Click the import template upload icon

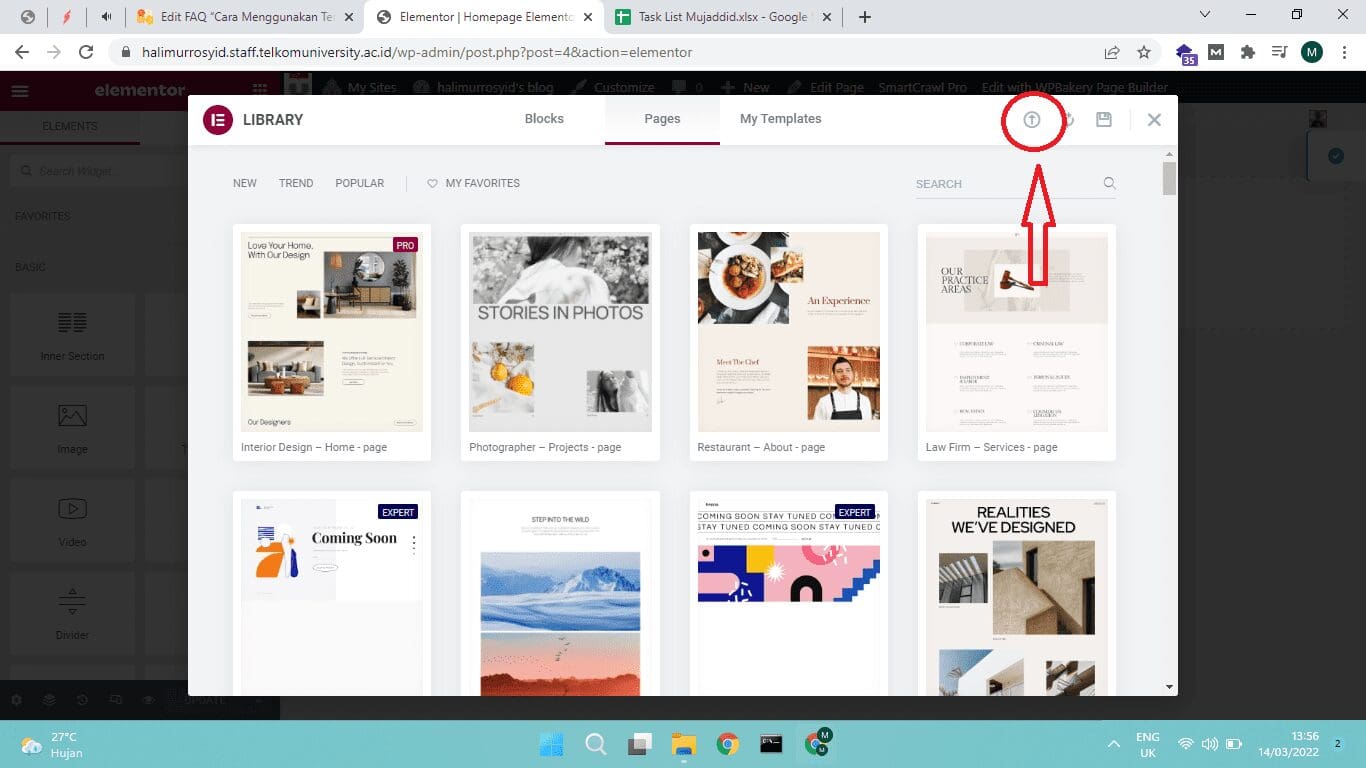click(x=1031, y=120)
